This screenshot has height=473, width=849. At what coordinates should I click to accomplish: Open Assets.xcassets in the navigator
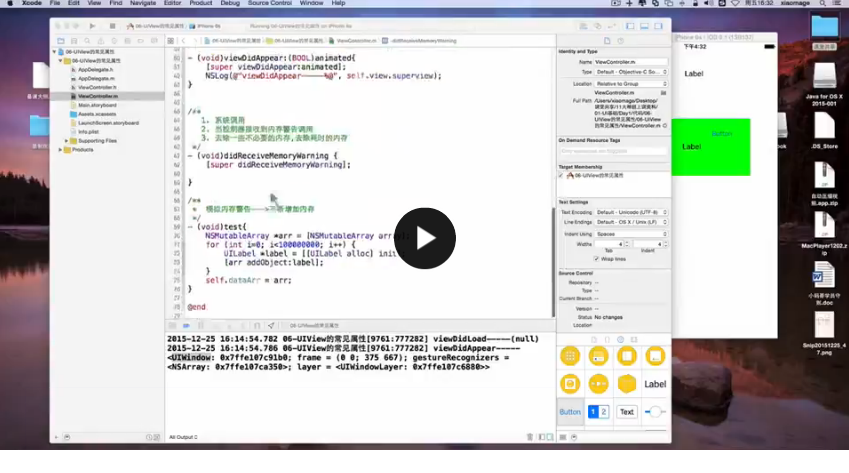click(x=97, y=114)
